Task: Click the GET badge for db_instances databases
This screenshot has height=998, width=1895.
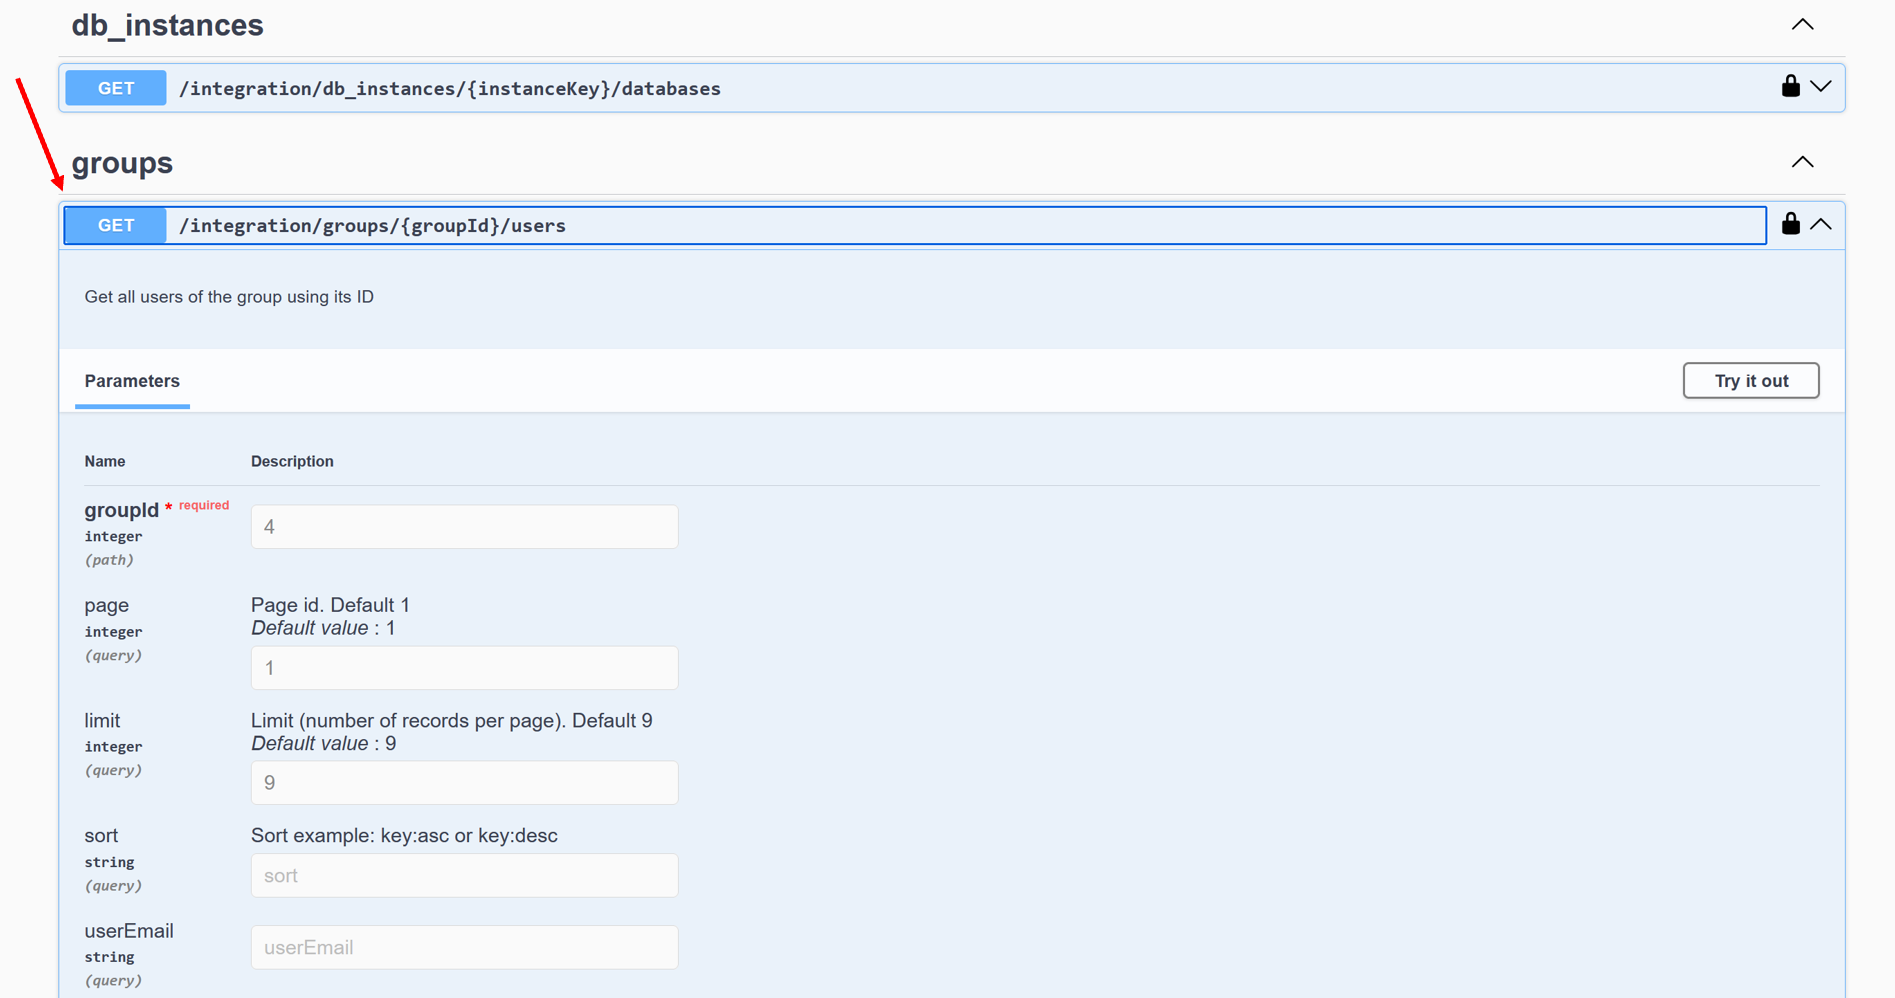Action: (x=116, y=88)
